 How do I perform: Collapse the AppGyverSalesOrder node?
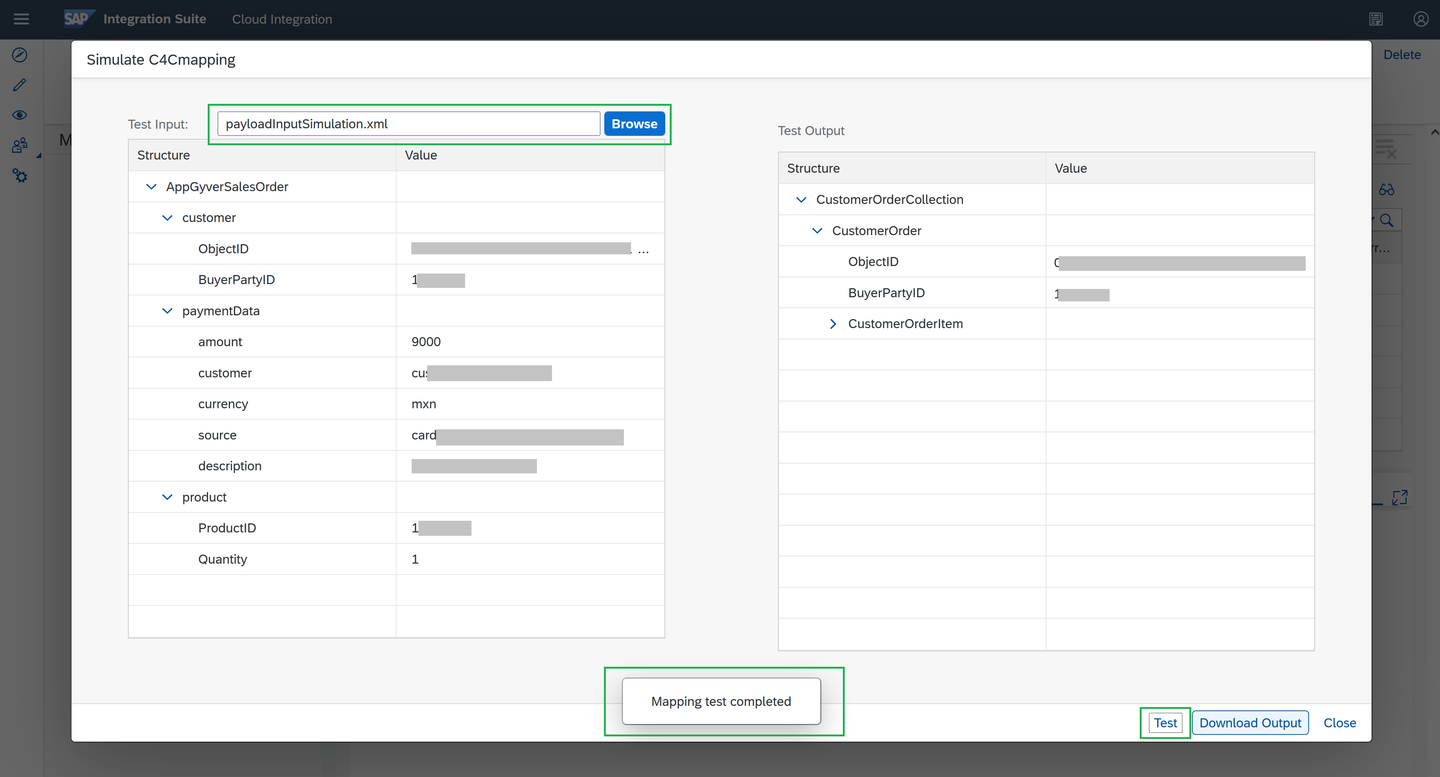152,187
